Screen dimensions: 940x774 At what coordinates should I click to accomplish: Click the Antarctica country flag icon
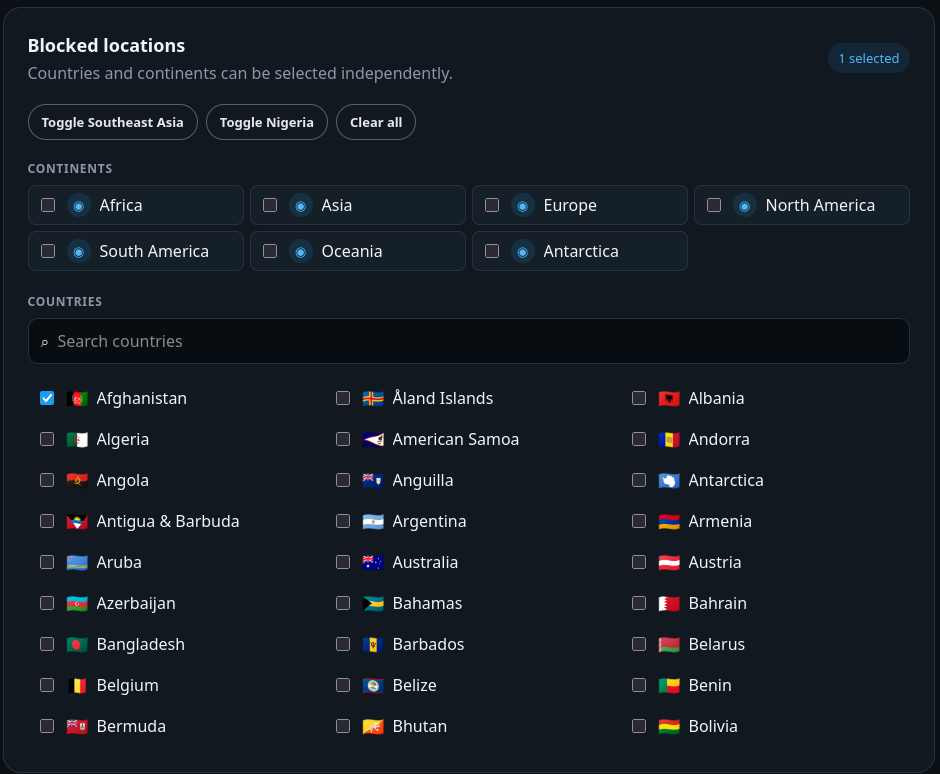[x=669, y=480]
